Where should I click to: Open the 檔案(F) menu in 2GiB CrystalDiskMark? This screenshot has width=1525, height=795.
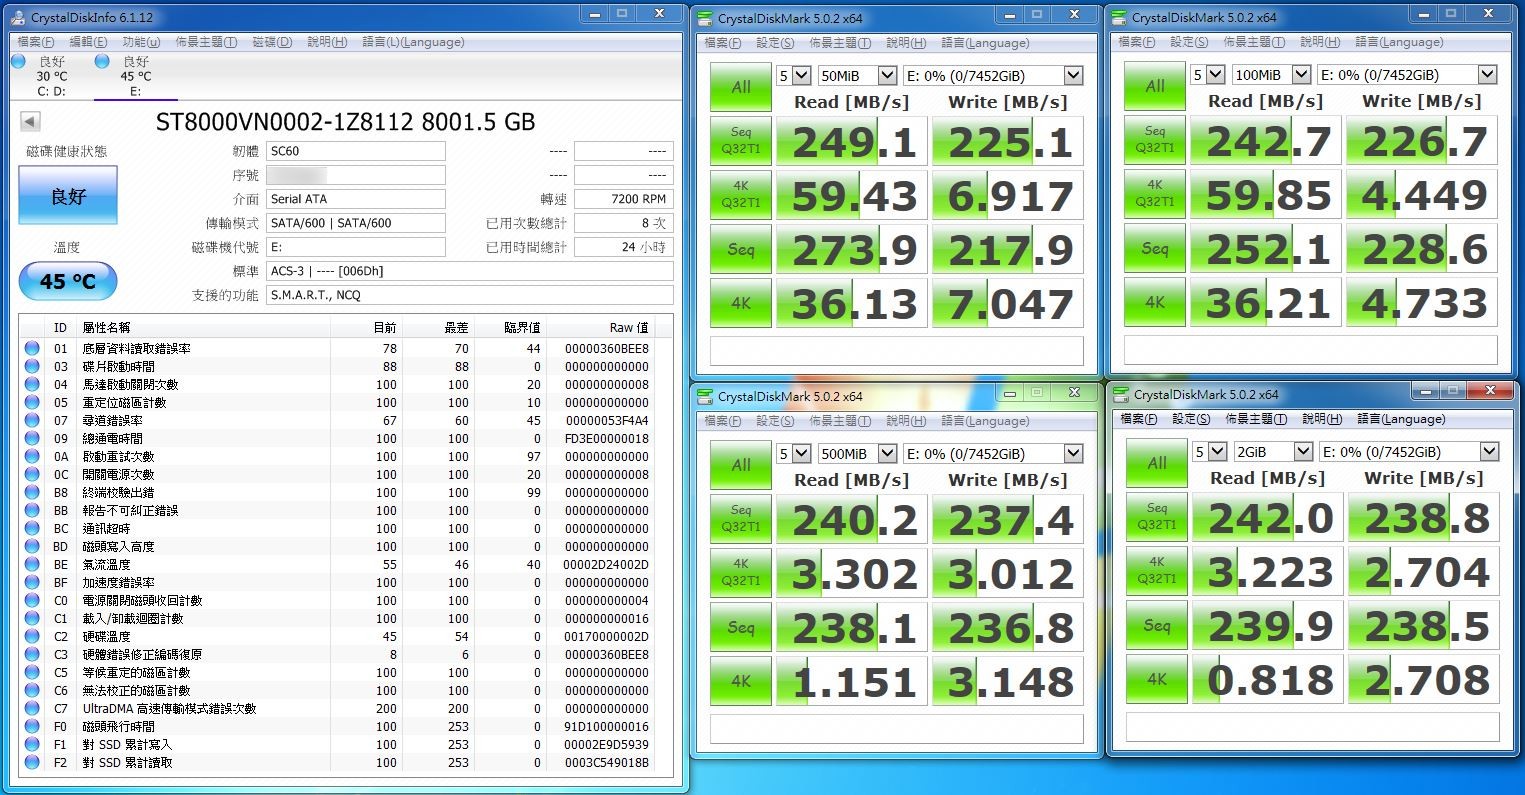coord(1139,419)
